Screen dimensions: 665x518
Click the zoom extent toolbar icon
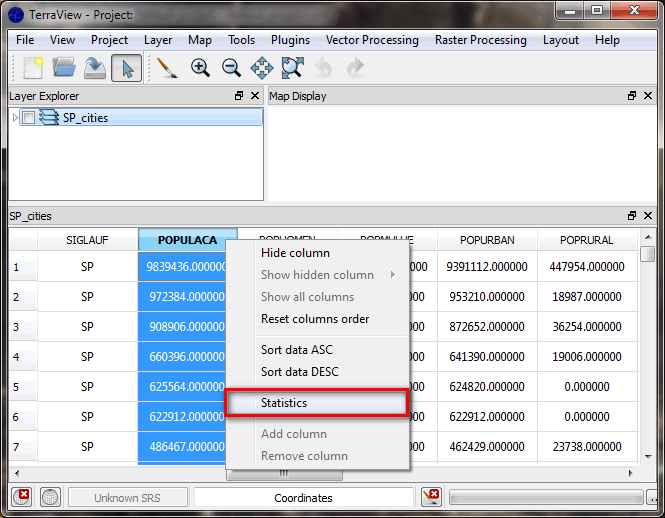pyautogui.click(x=292, y=68)
